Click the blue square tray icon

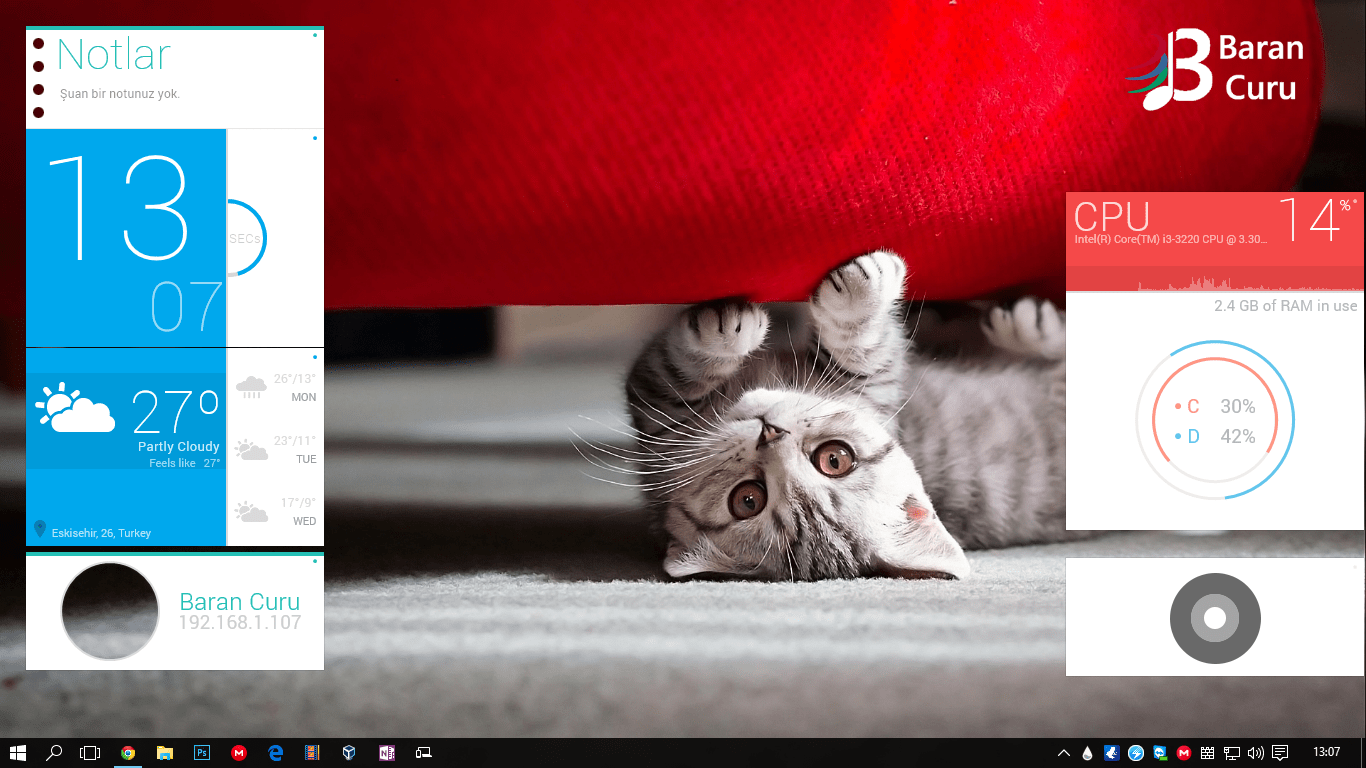tap(1112, 752)
